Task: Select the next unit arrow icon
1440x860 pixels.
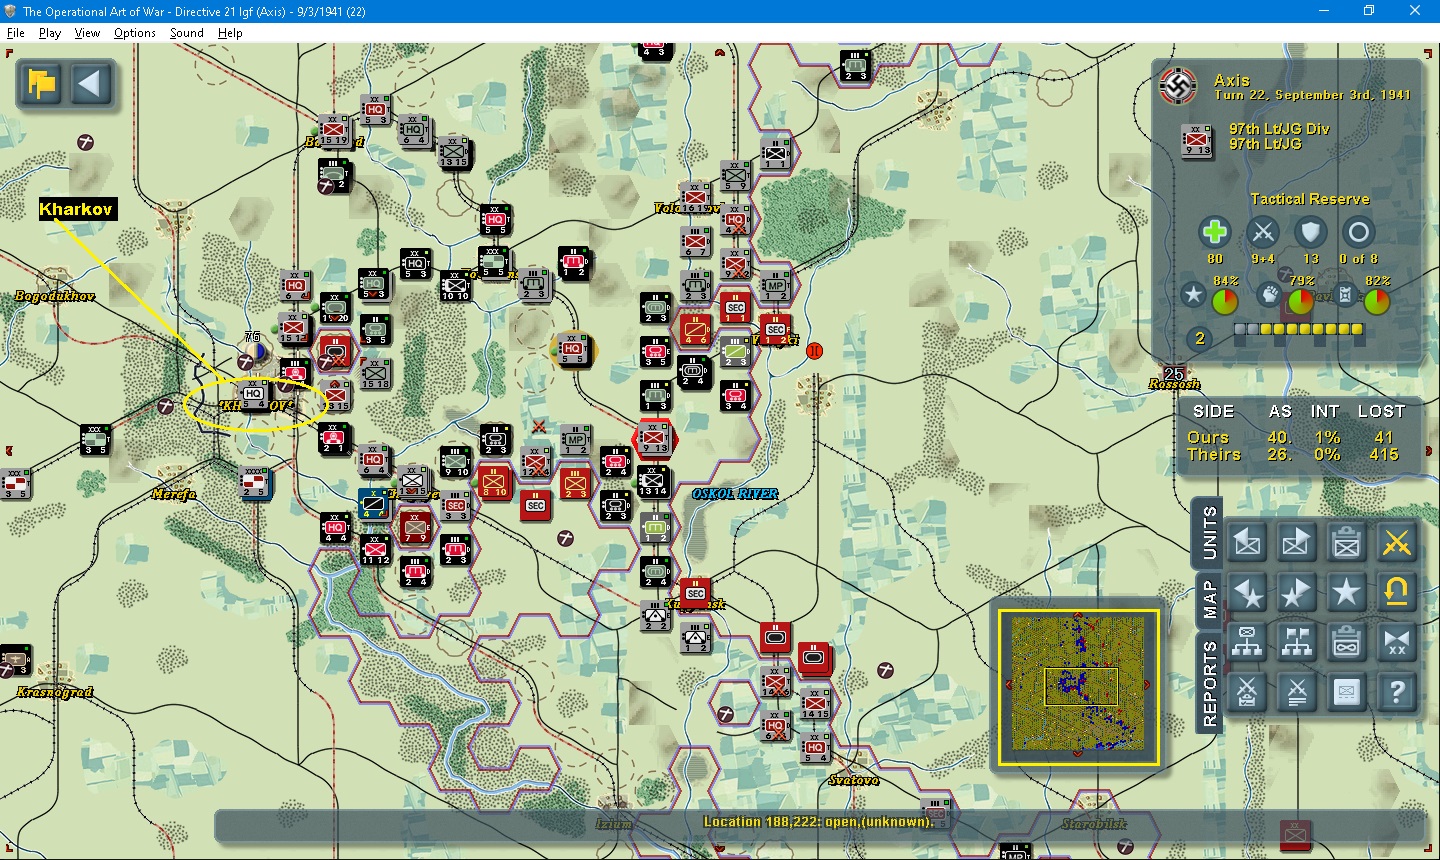Action: pyautogui.click(x=1296, y=542)
